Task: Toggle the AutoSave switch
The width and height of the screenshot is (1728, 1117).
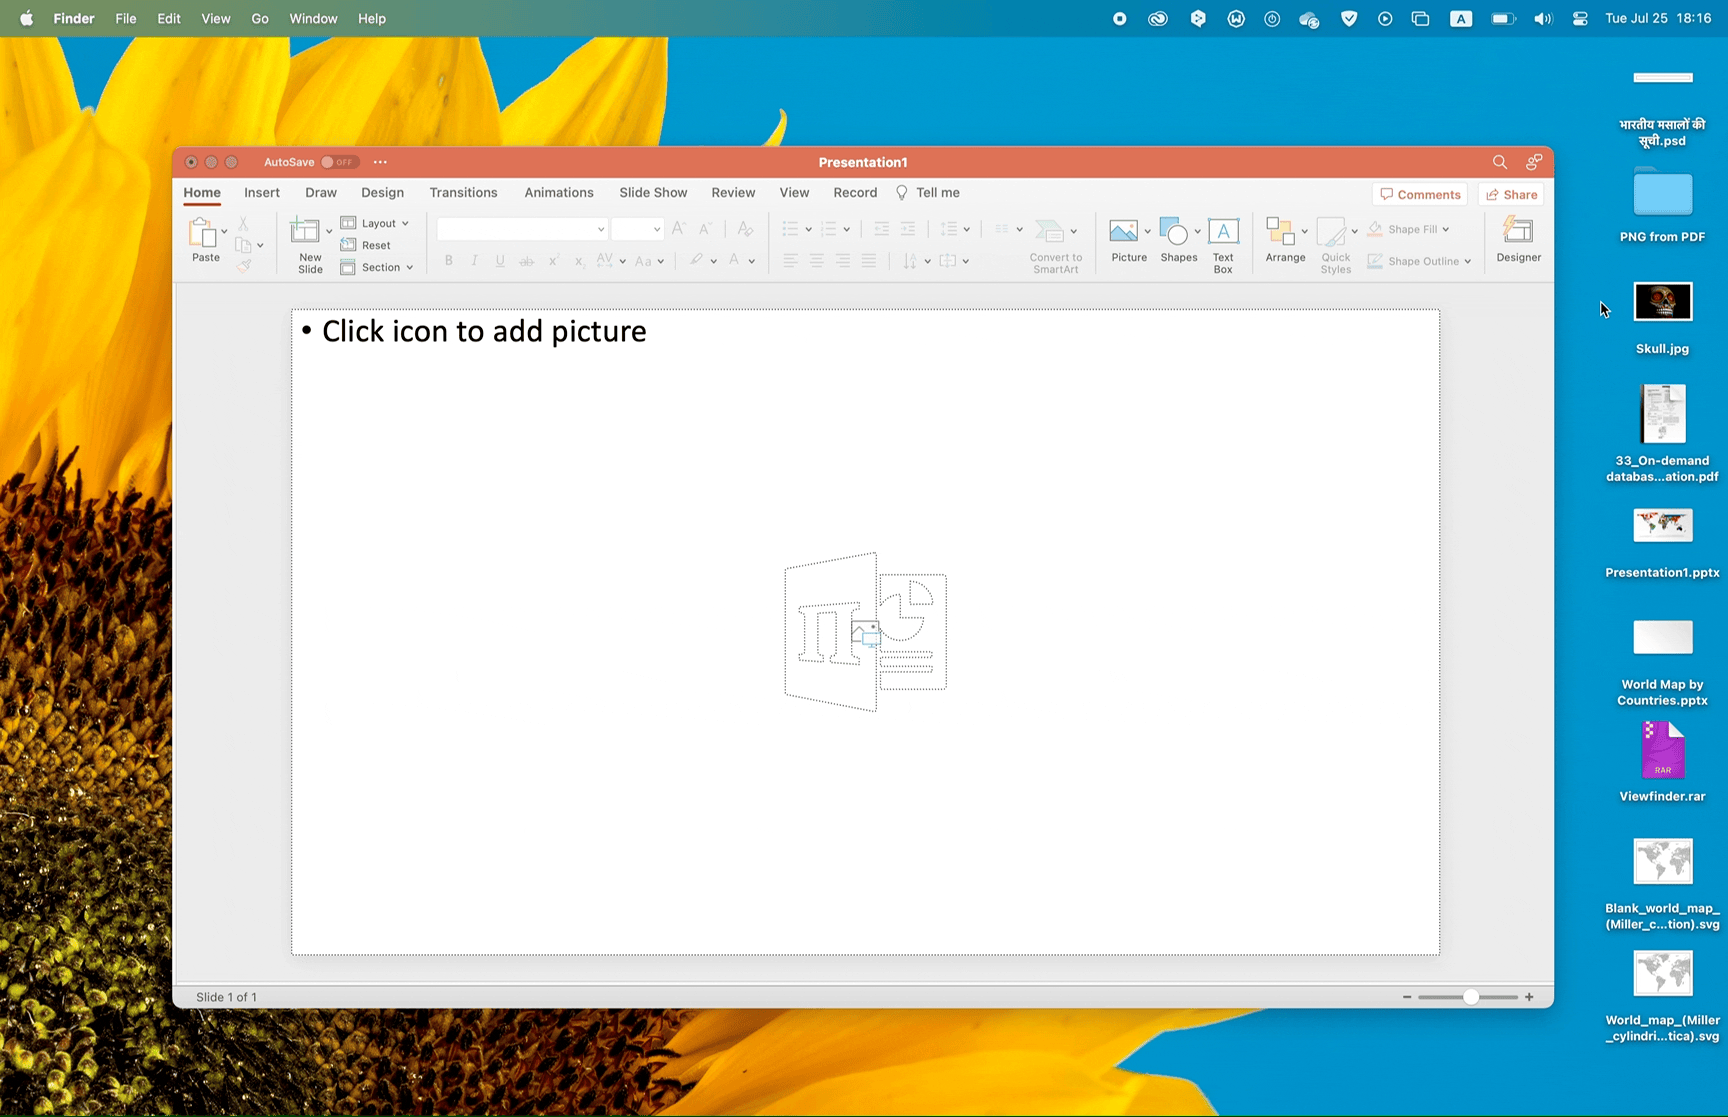Action: [x=339, y=162]
